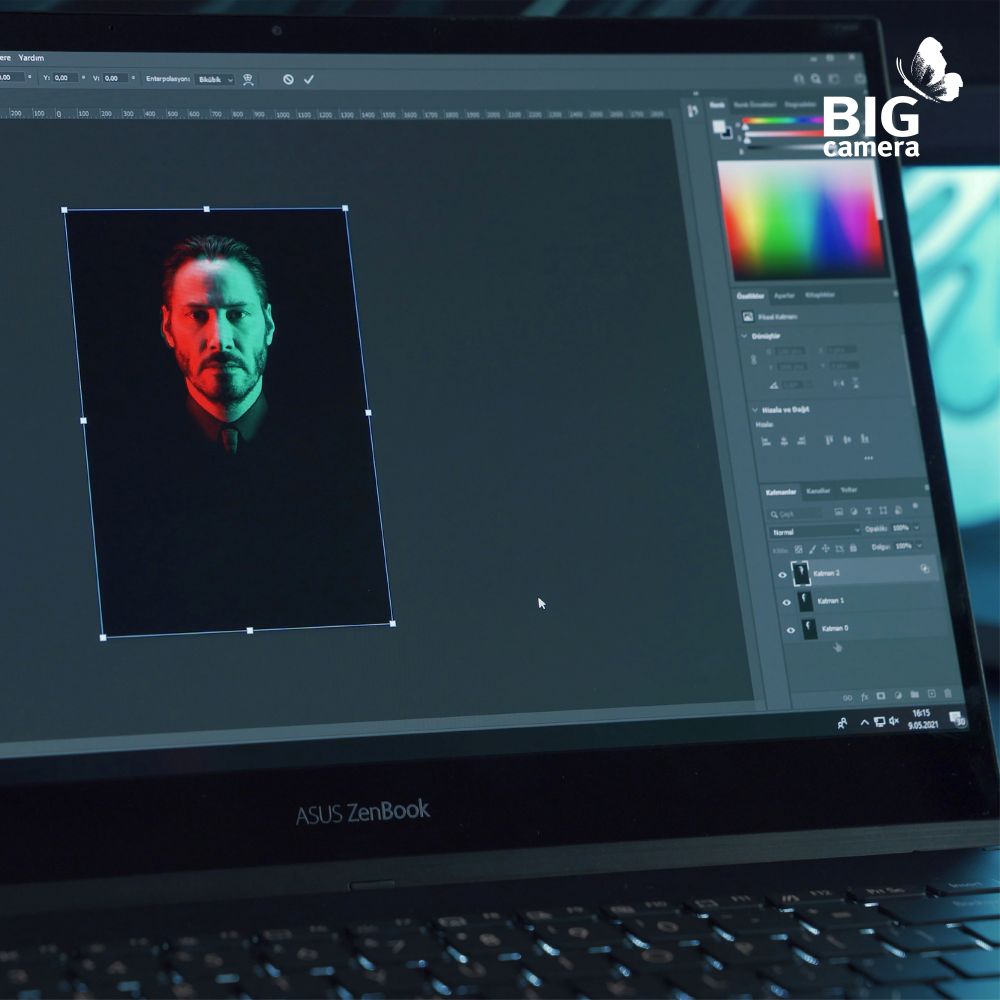This screenshot has height=1000, width=1000.
Task: Toggle the width-height link chain in Dönüştür
Action: coord(754,360)
